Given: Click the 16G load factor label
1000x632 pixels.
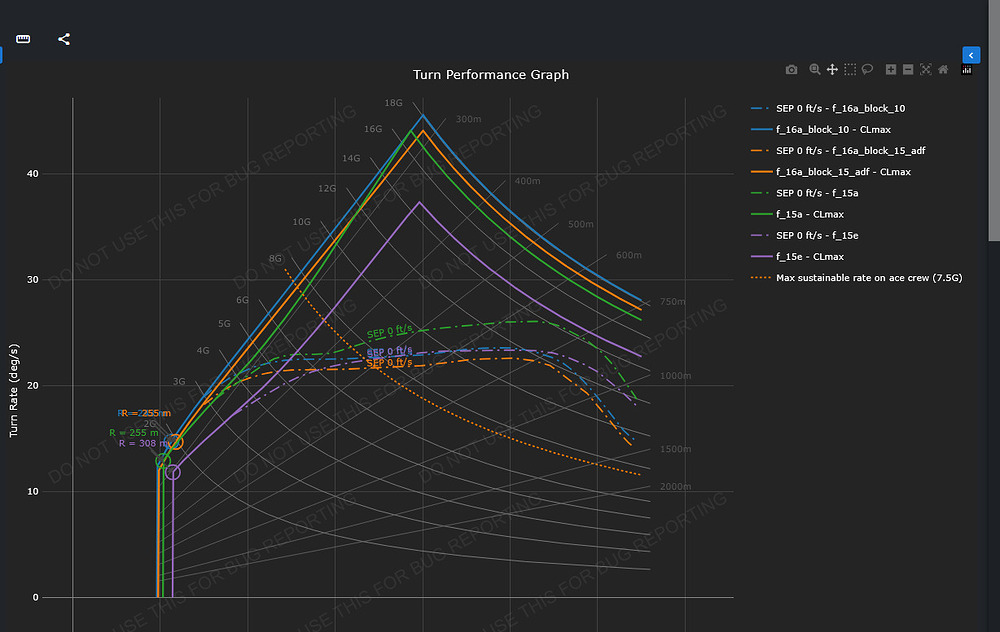Looking at the screenshot, I should [373, 129].
